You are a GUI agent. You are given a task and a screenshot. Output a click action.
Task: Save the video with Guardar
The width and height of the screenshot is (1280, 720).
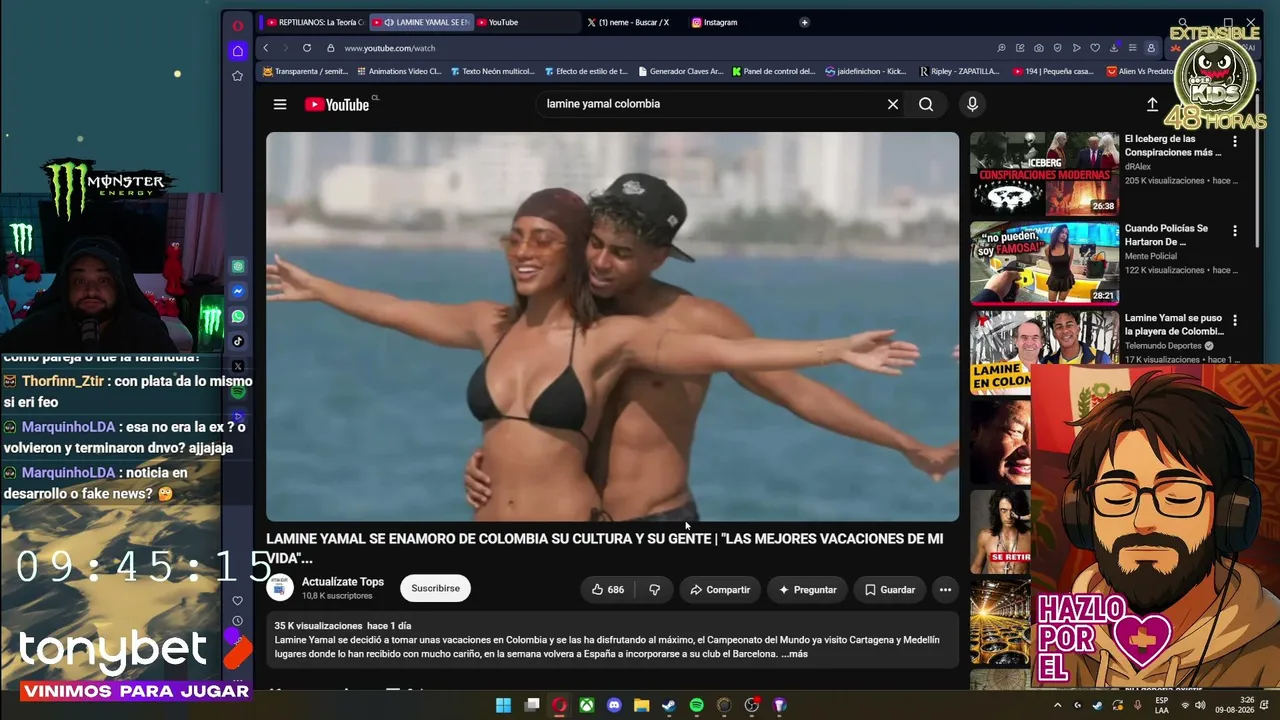pyautogui.click(x=889, y=590)
